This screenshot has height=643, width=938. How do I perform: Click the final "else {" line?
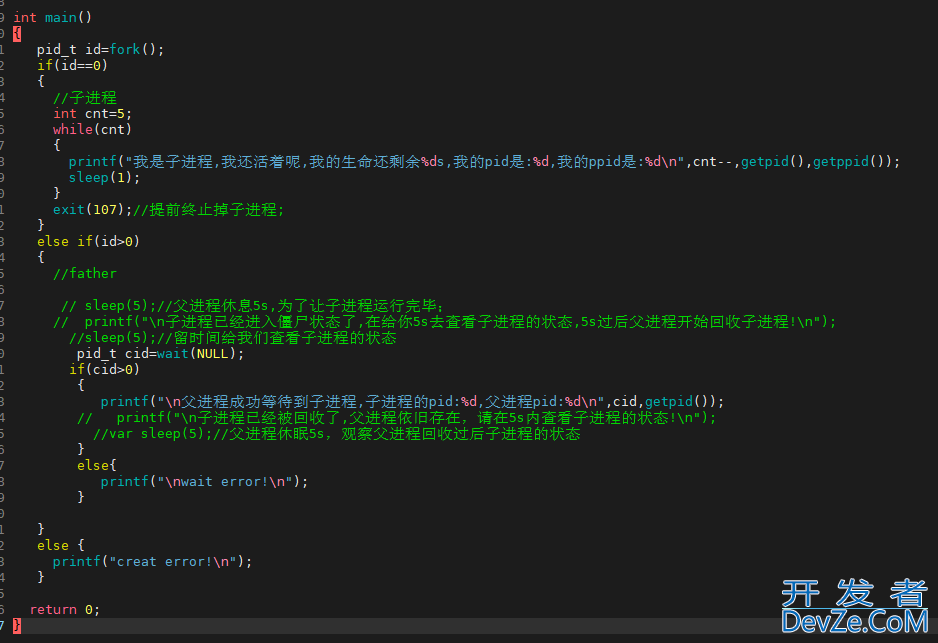tap(60, 546)
